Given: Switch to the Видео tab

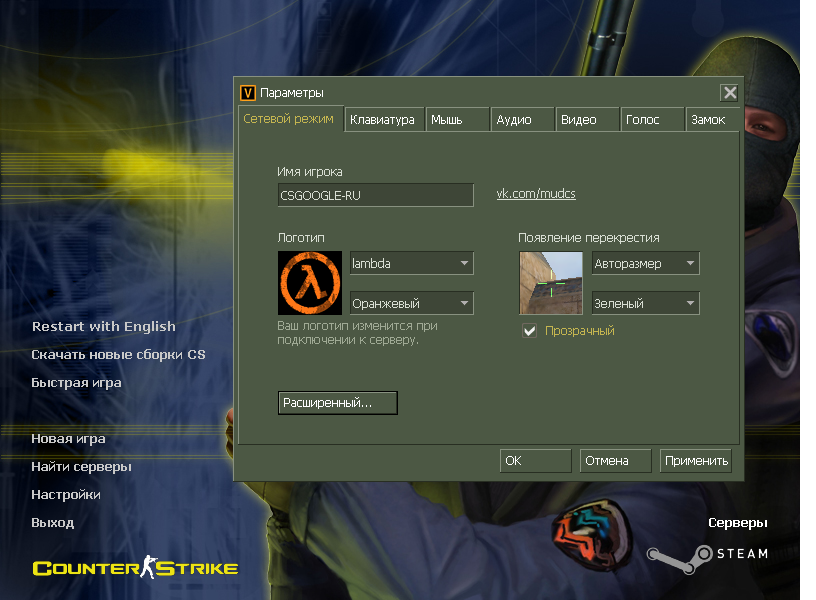Looking at the screenshot, I should click(x=588, y=120).
